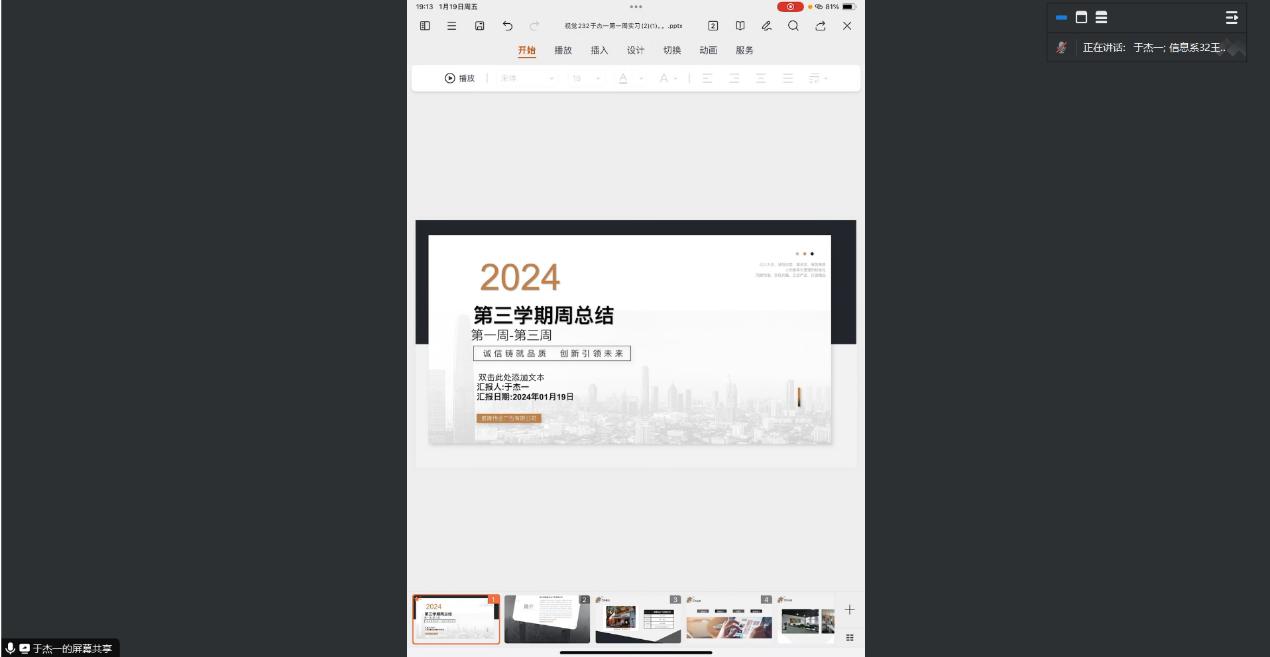Undo the last action

507,26
